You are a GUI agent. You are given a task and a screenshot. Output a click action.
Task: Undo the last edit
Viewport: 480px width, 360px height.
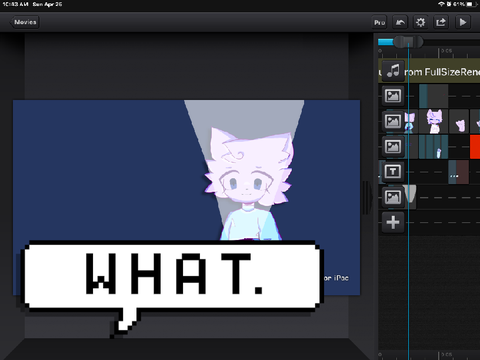coord(400,22)
